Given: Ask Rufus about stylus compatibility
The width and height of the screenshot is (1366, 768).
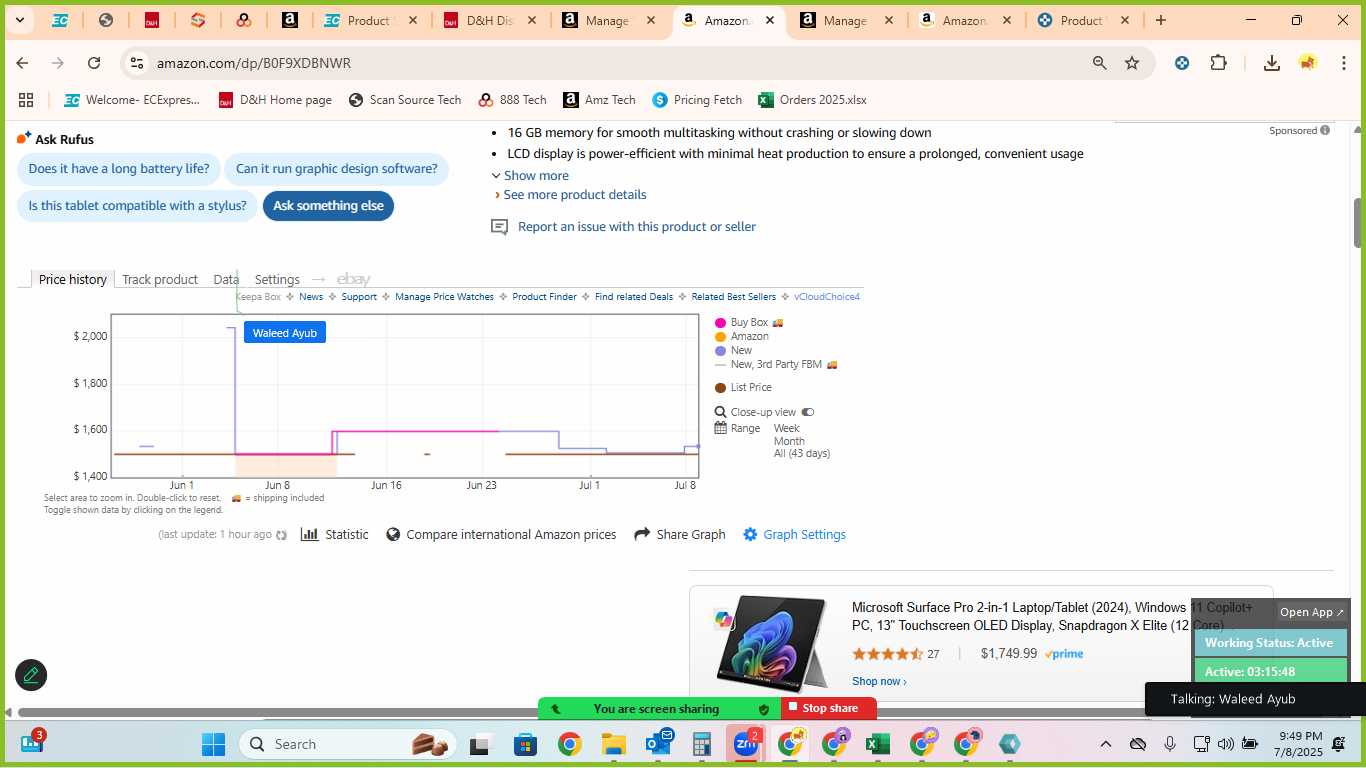Looking at the screenshot, I should click(137, 206).
